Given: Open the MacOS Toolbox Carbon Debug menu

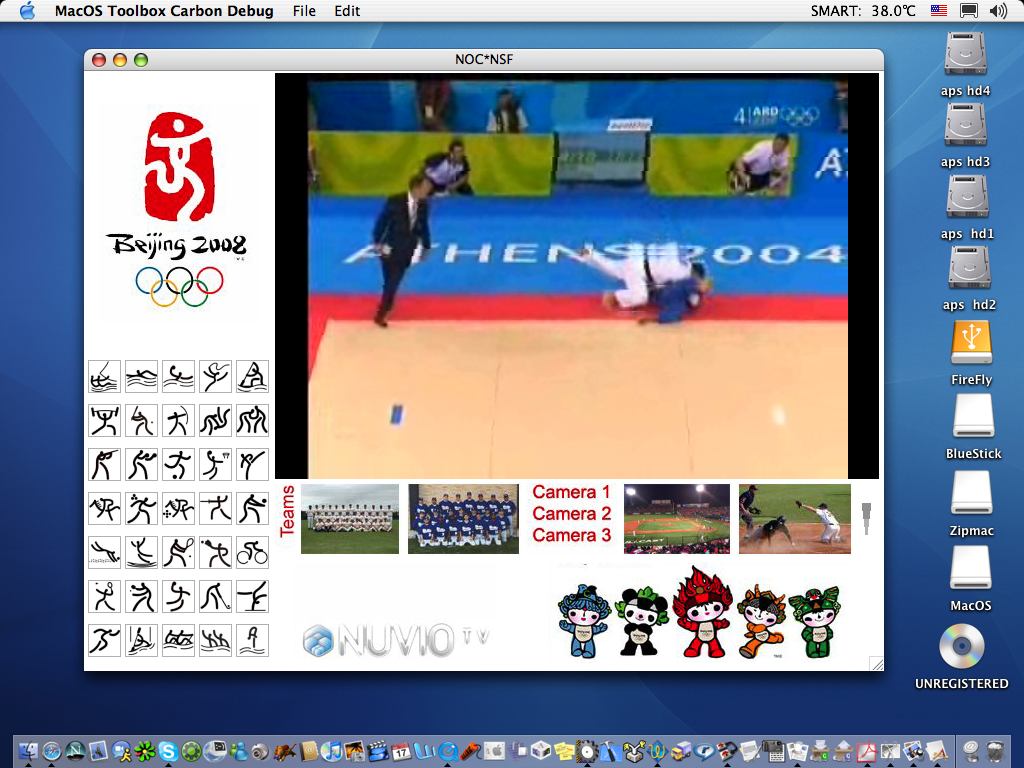Looking at the screenshot, I should point(164,11).
